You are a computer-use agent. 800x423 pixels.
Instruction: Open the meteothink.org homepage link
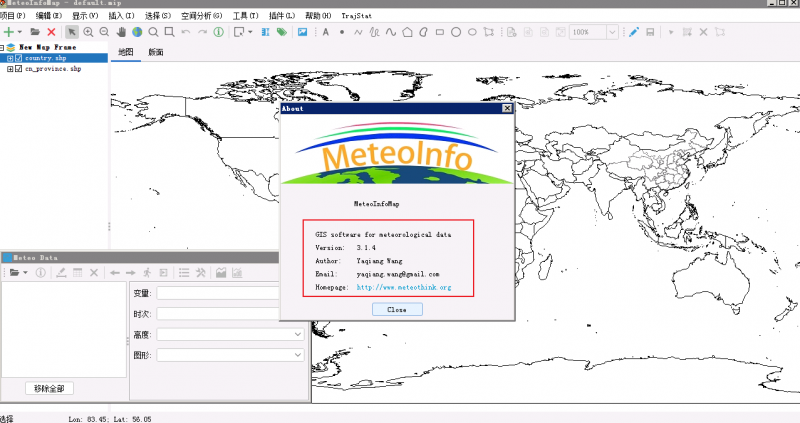pos(404,287)
